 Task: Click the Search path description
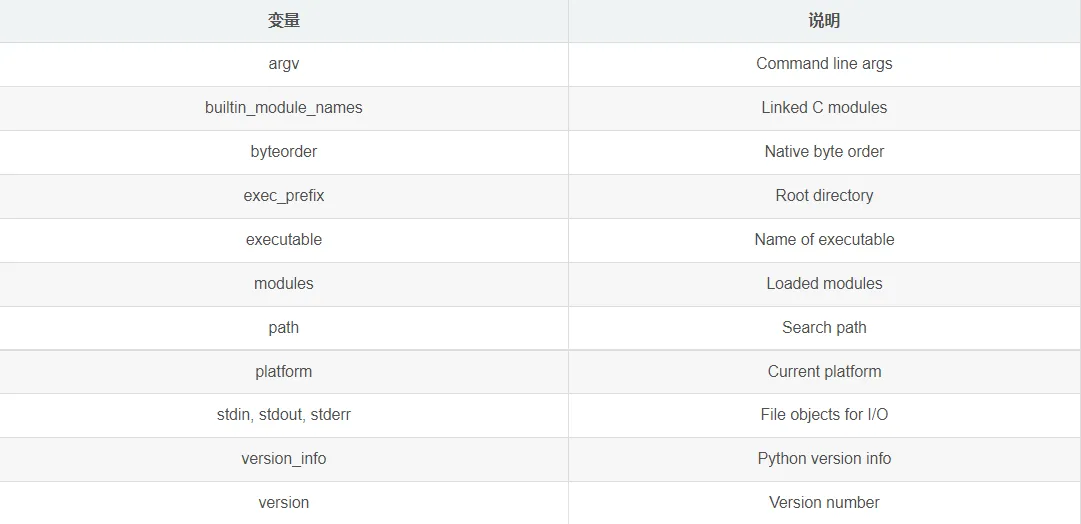point(824,327)
